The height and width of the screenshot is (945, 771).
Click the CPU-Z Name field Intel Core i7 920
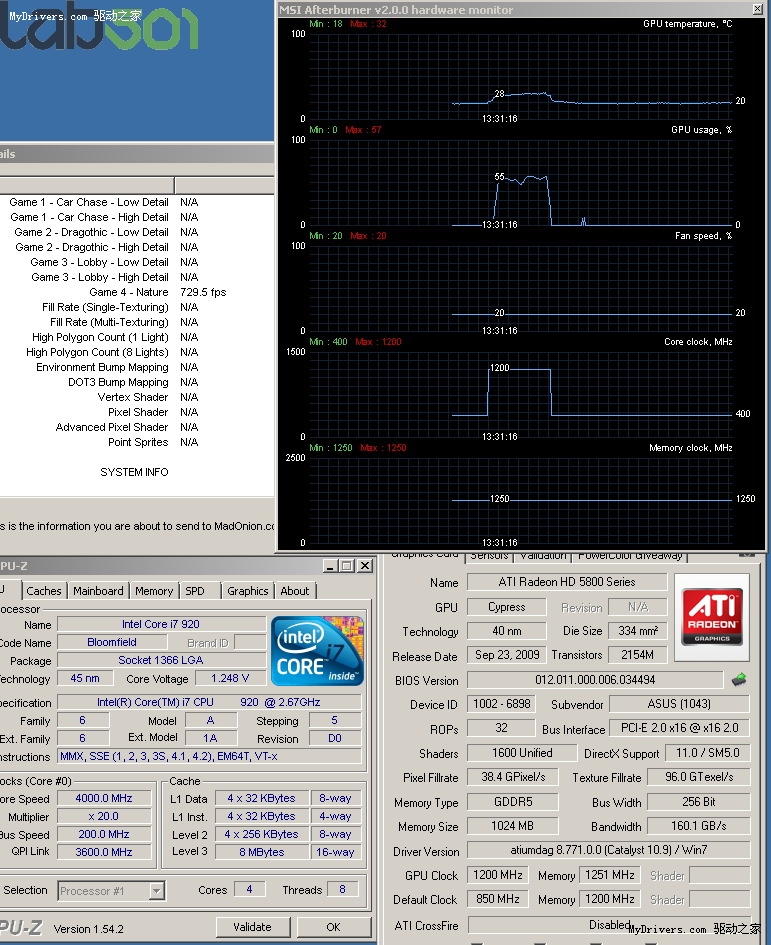tap(161, 624)
